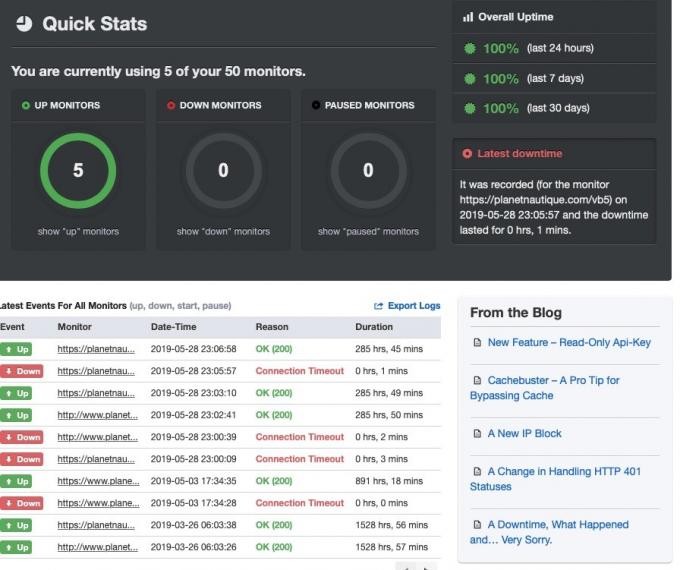Click the Down Monitors circle showing 0
Image resolution: width=680 pixels, height=570 pixels.
pos(222,171)
